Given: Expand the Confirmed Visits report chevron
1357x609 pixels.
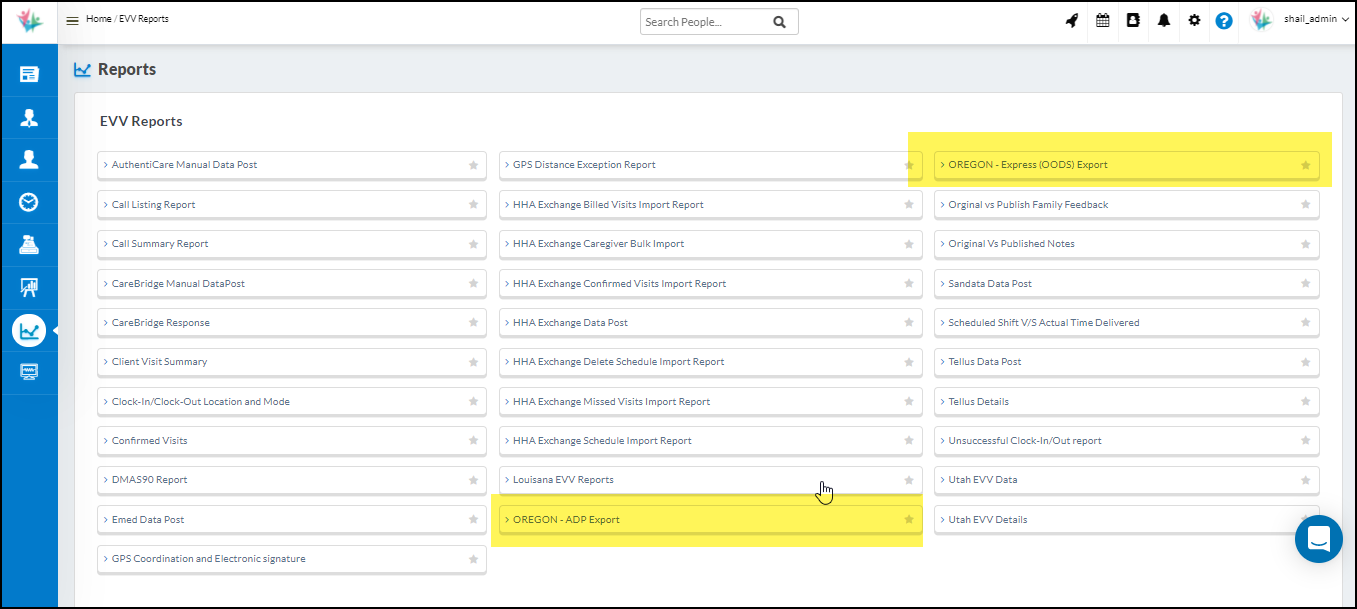Looking at the screenshot, I should coord(105,441).
